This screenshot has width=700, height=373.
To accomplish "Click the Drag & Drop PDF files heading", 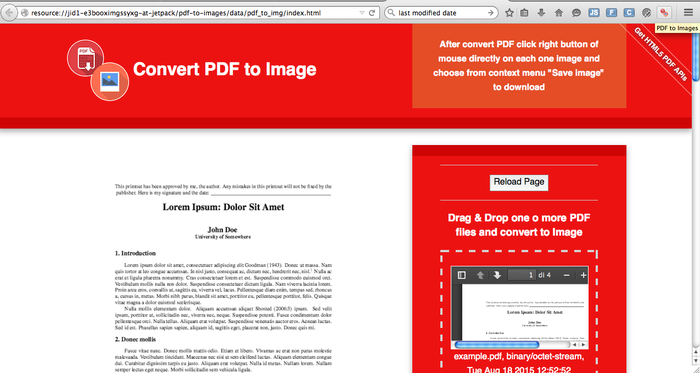I will 519,225.
